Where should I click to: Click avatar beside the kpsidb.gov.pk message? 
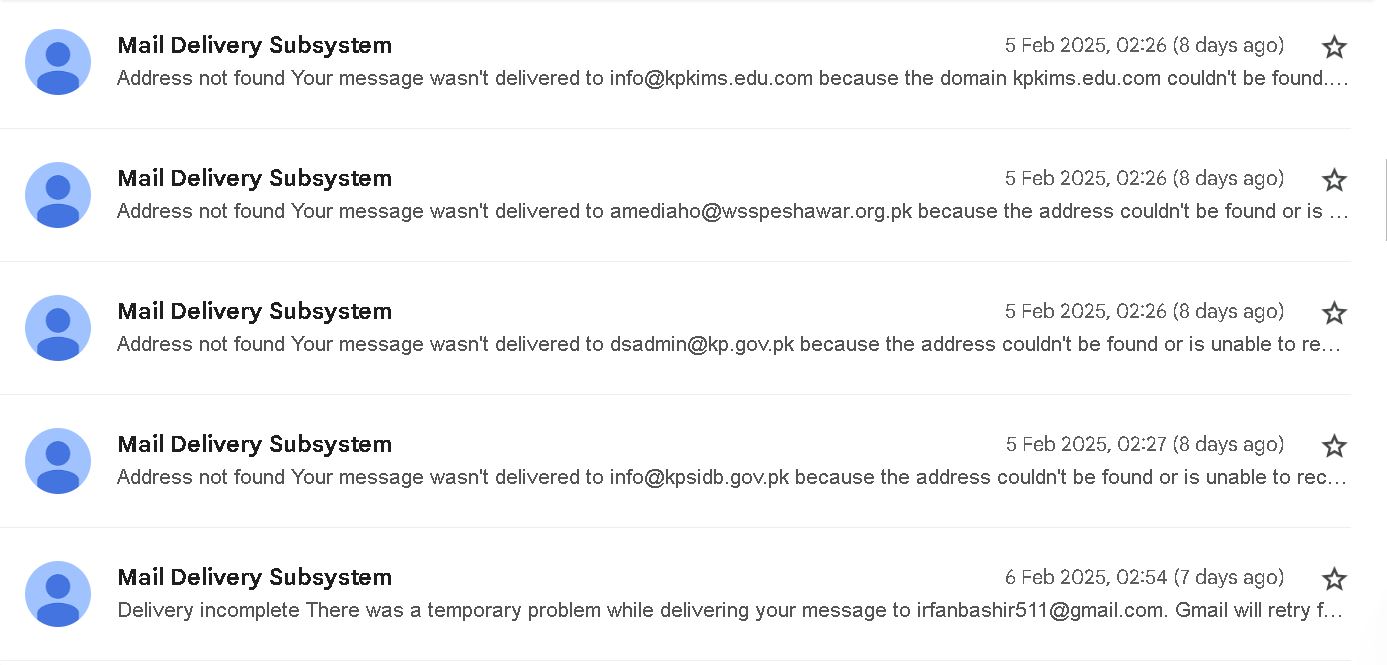click(x=58, y=461)
